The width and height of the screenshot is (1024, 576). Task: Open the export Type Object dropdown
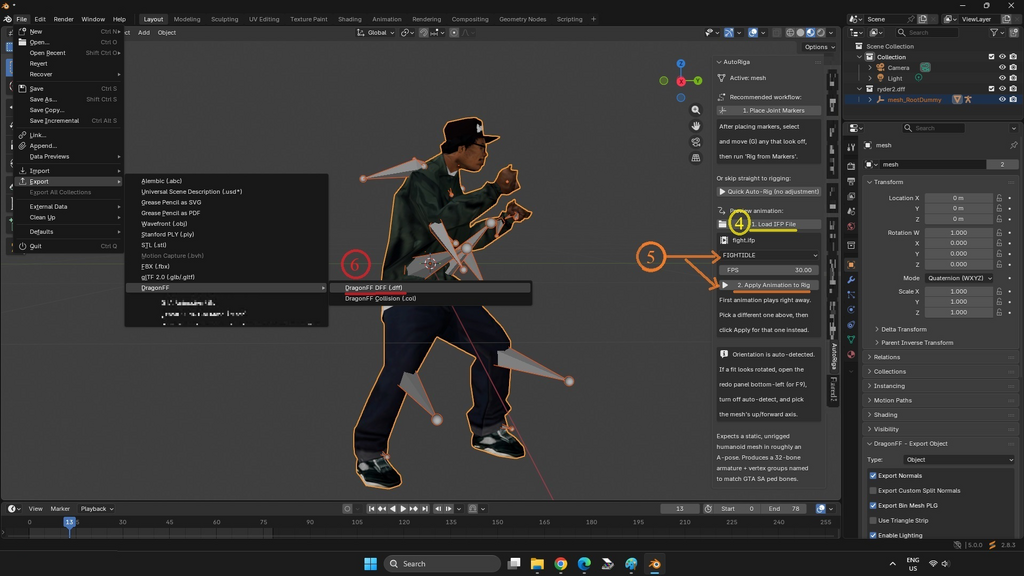point(959,460)
